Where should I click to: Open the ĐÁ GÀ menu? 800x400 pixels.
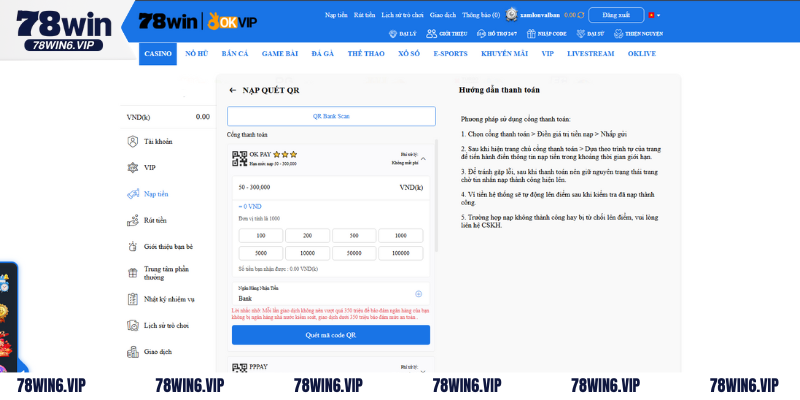(x=322, y=54)
